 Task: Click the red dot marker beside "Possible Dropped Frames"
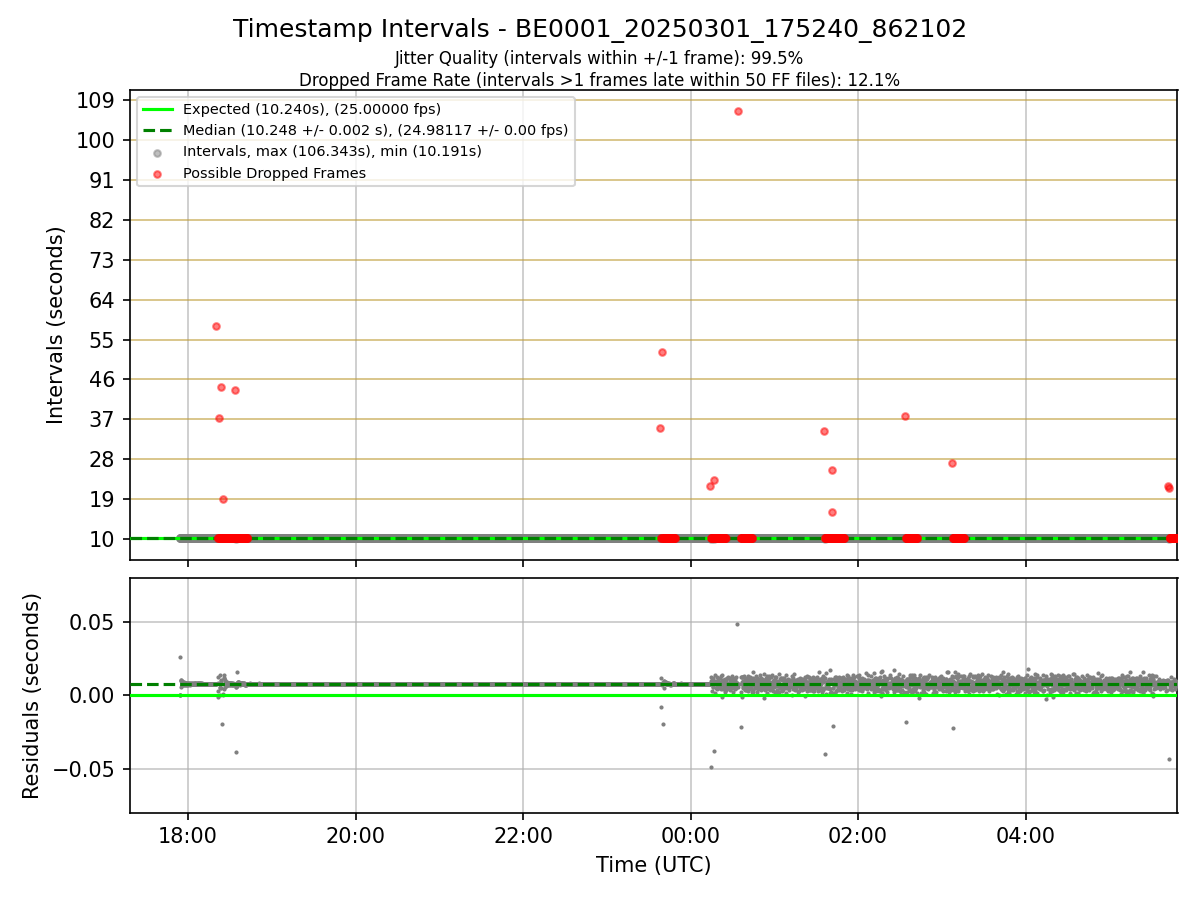click(157, 173)
